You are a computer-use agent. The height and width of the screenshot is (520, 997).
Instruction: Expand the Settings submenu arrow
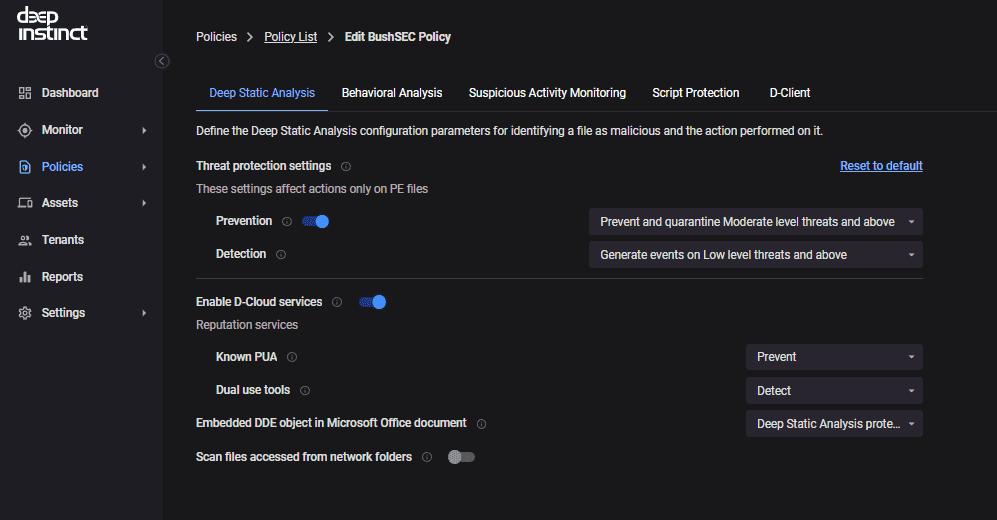click(x=144, y=313)
